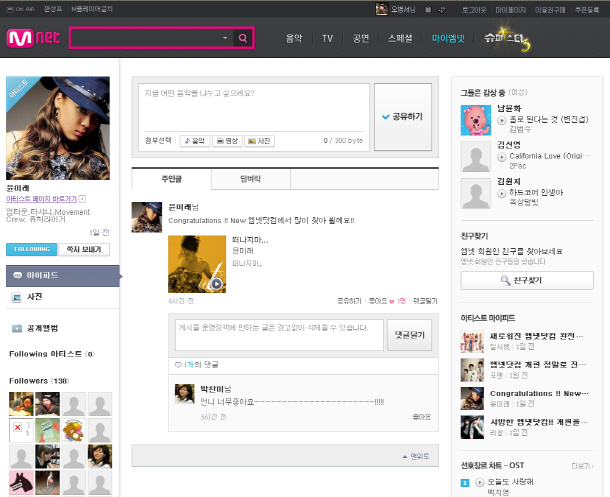The width and height of the screenshot is (610, 497).
Task: Click the comment input text field
Action: coord(279,335)
